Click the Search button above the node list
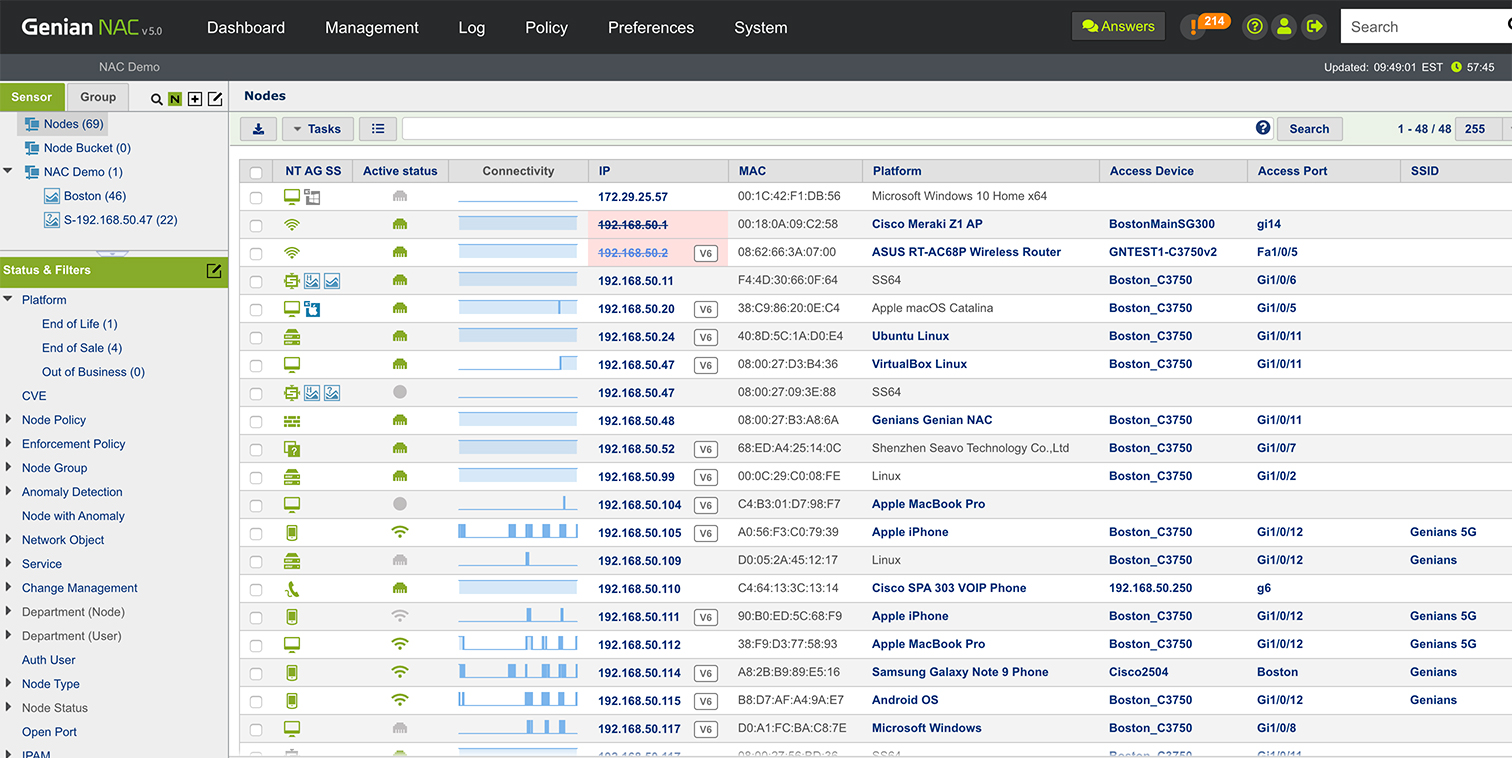The image size is (1512, 758). 1309,128
